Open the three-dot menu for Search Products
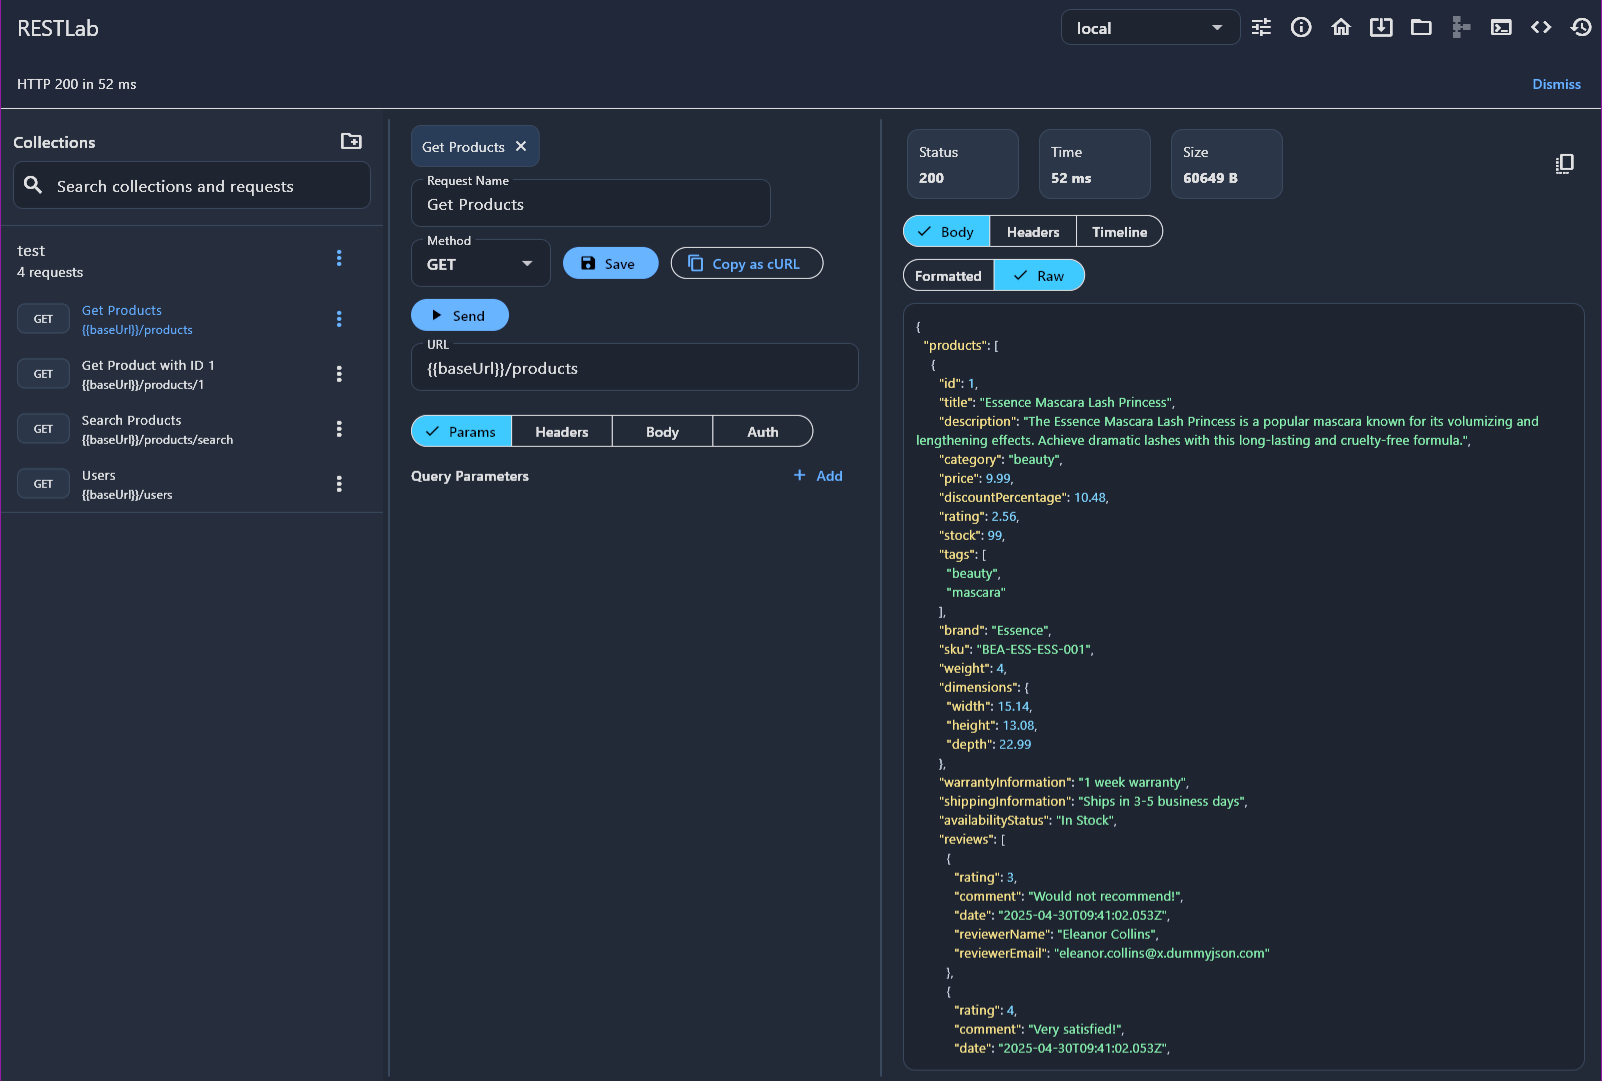Viewport: 1602px width, 1081px height. 339,429
